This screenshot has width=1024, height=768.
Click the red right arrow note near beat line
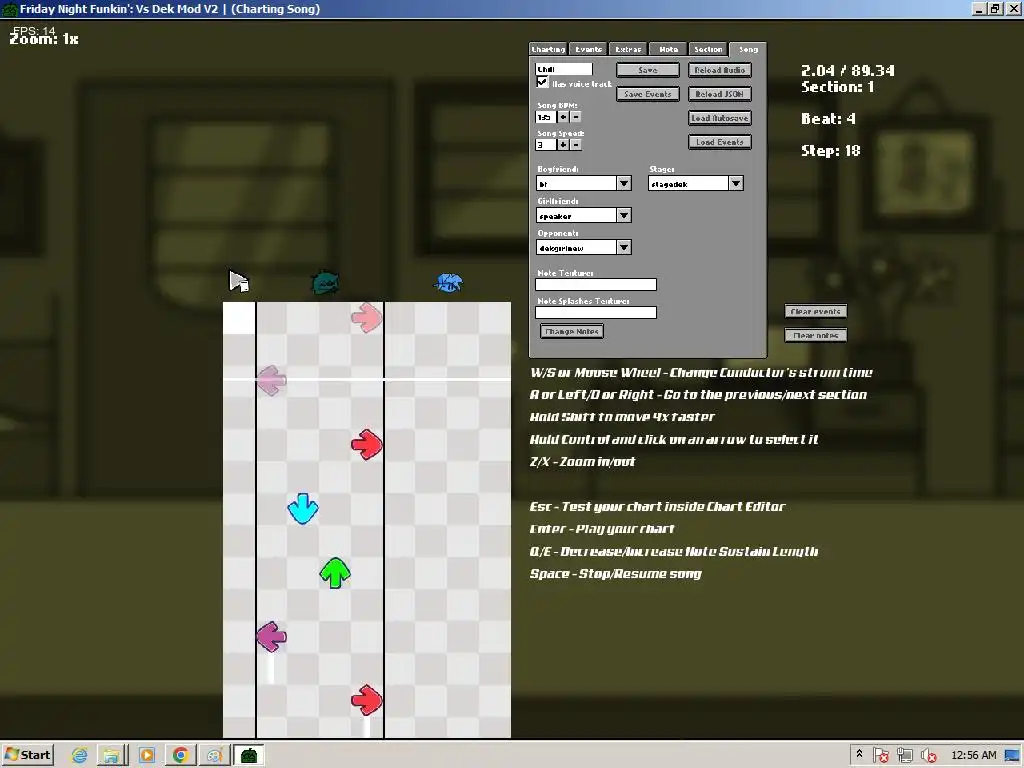pos(366,445)
